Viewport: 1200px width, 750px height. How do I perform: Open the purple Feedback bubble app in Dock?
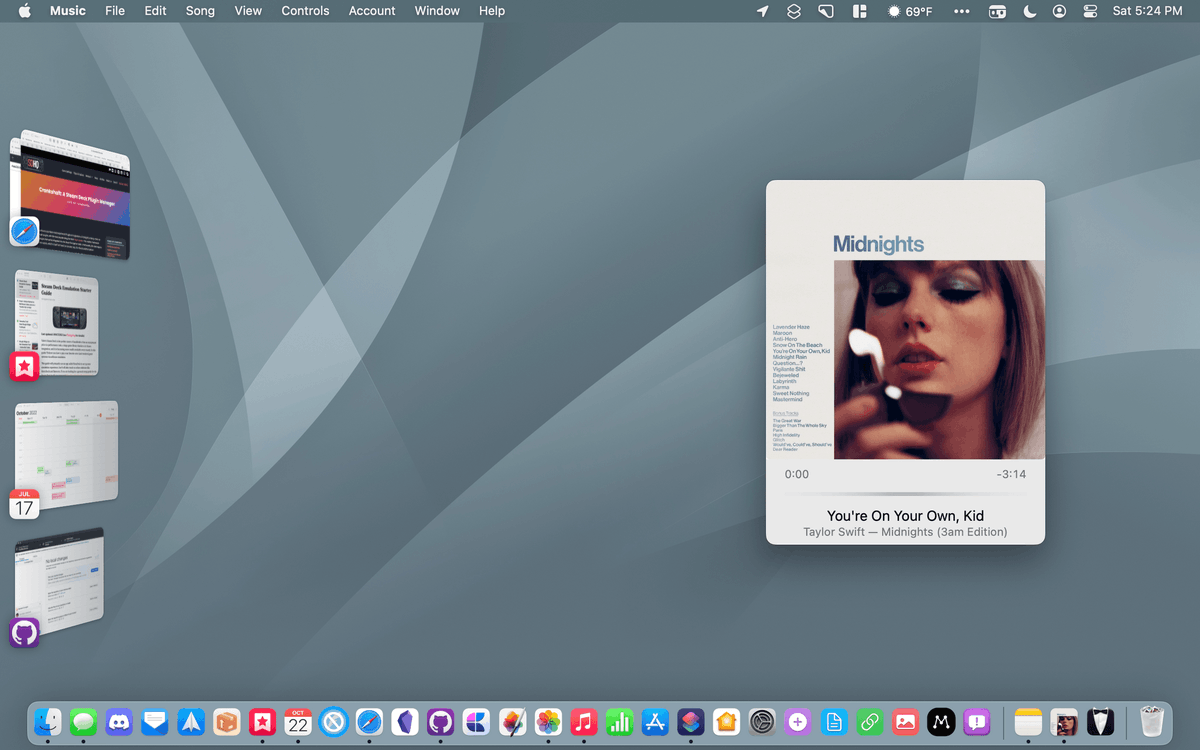pyautogui.click(x=977, y=721)
